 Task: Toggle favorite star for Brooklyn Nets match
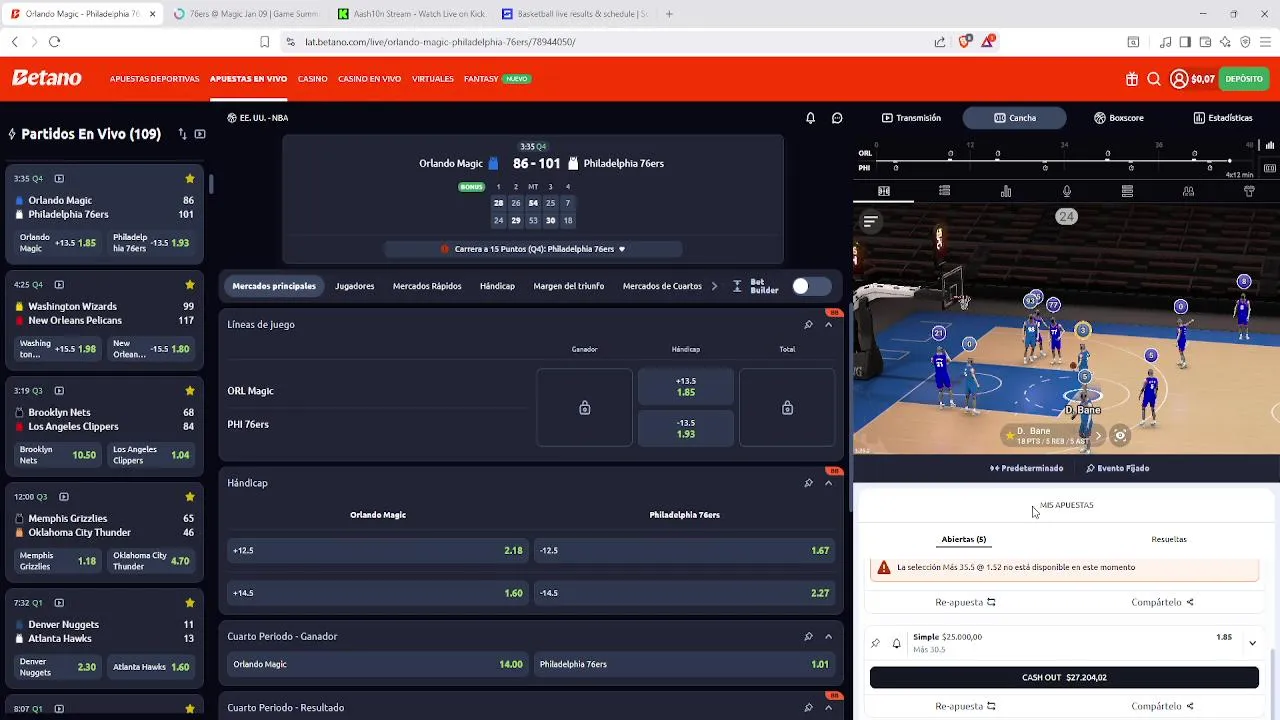190,391
